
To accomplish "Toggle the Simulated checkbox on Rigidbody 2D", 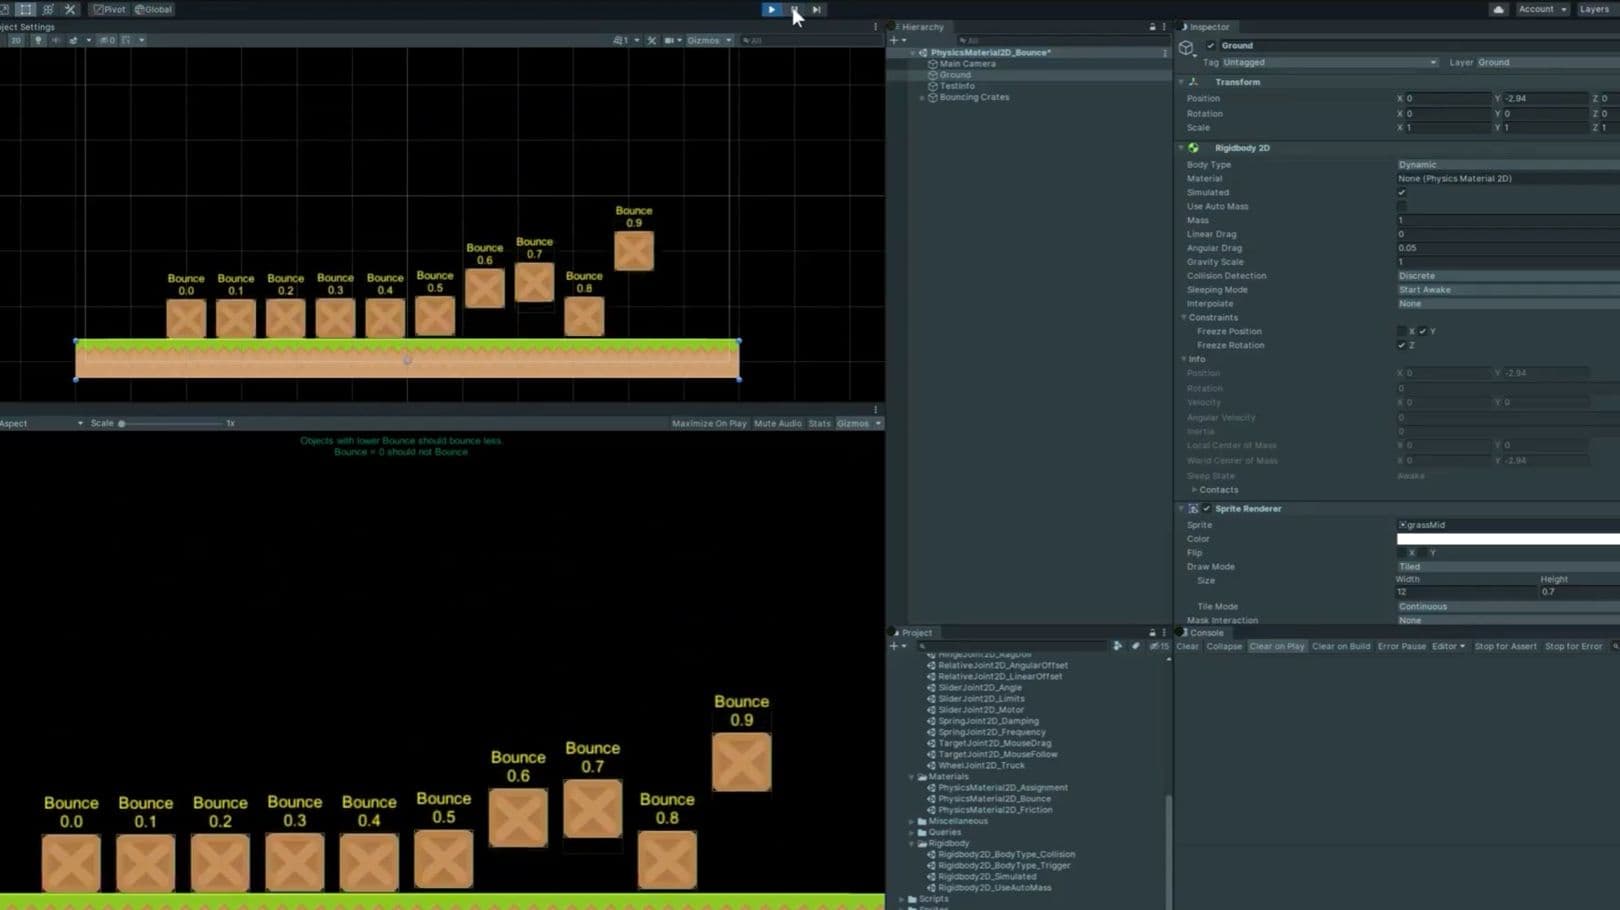I will point(1402,192).
